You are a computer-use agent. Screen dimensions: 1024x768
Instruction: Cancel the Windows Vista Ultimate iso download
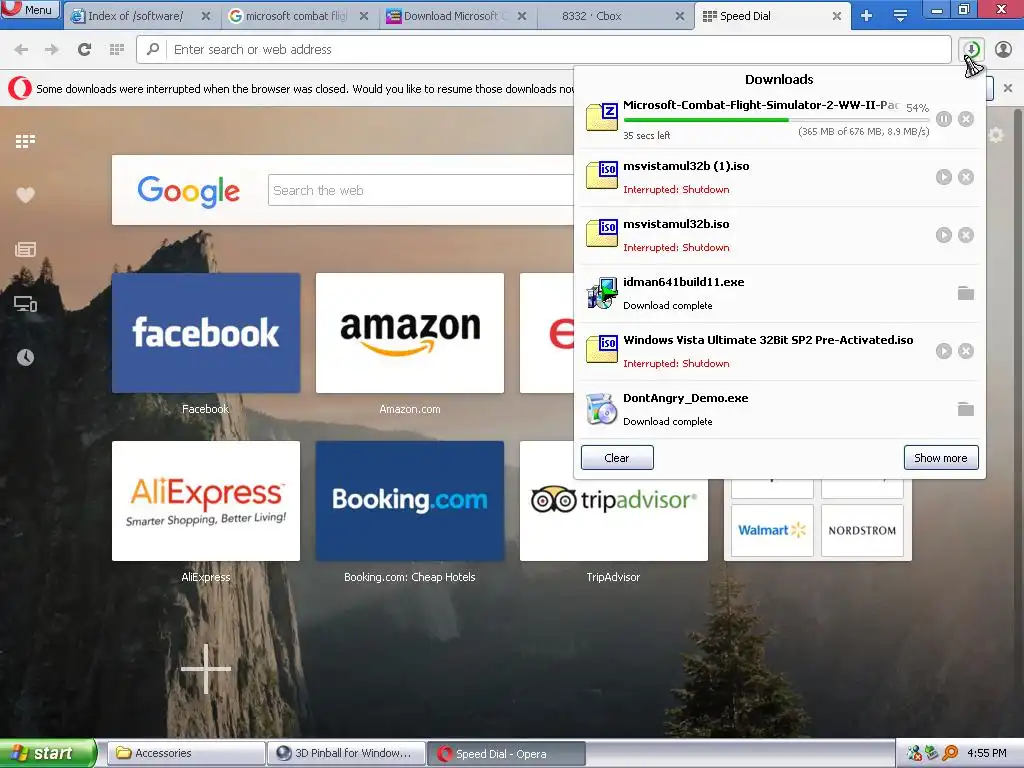[966, 351]
